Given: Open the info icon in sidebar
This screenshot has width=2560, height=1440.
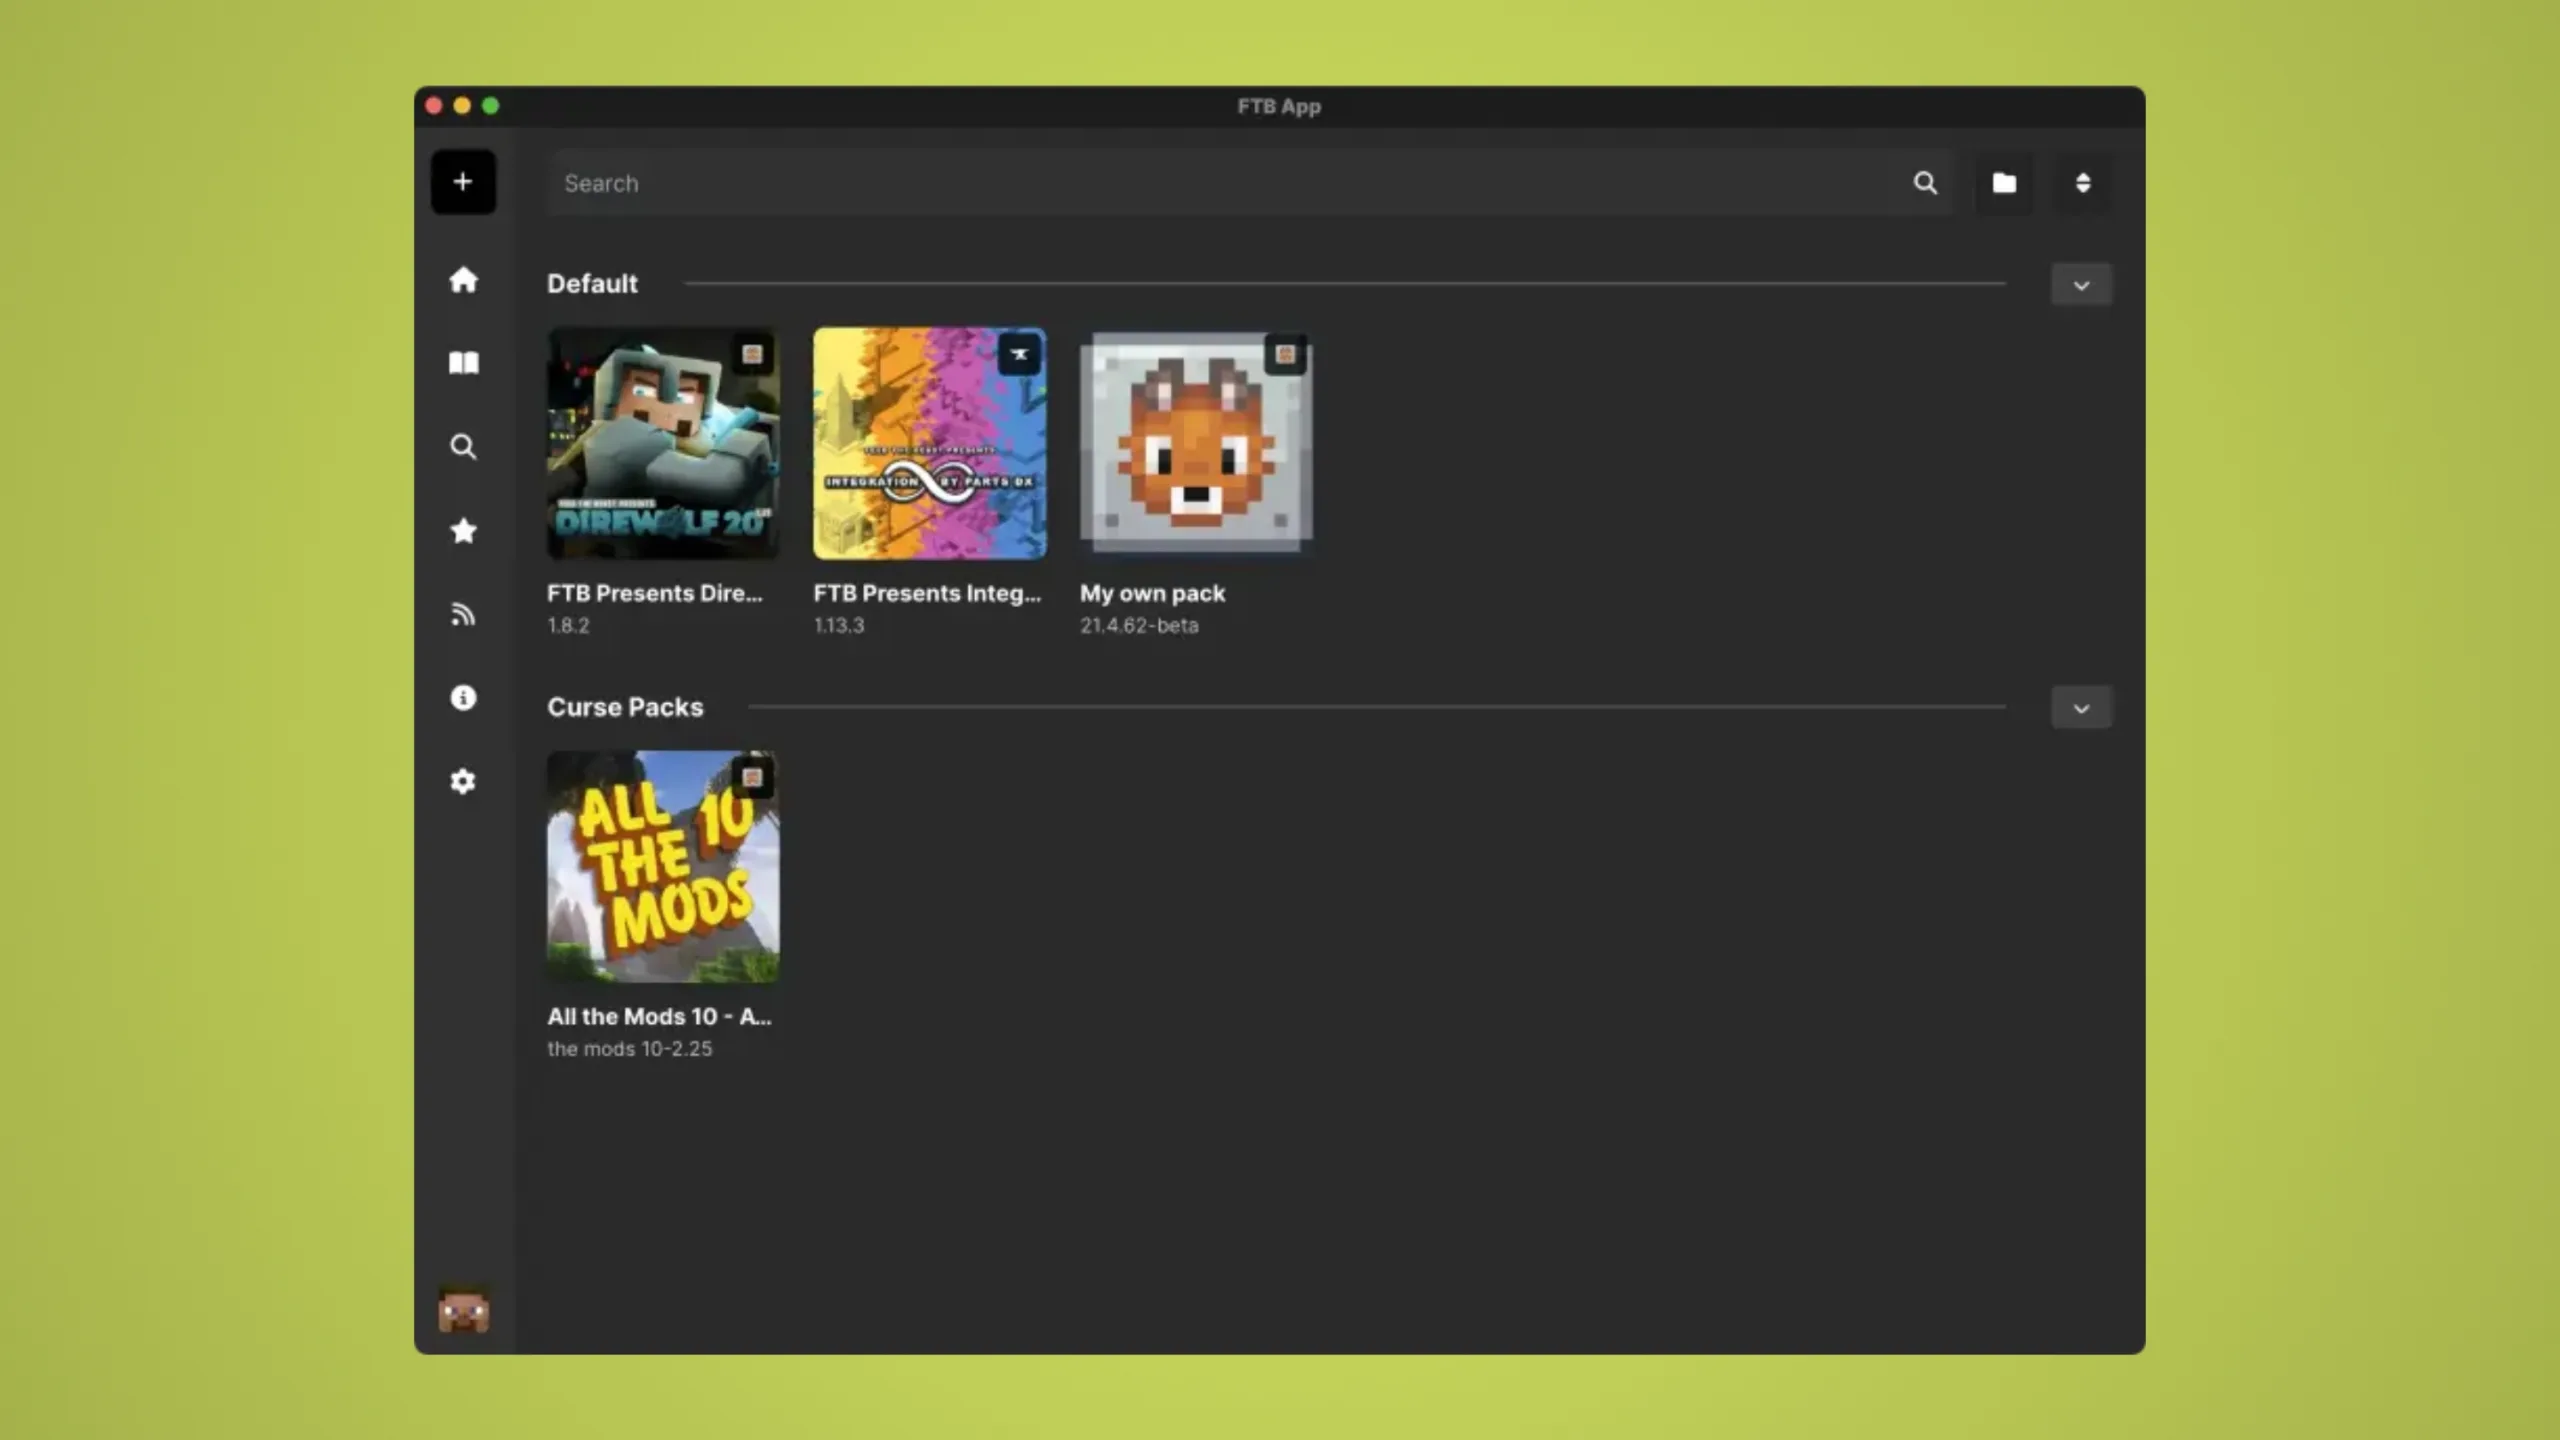Looking at the screenshot, I should coord(463,697).
